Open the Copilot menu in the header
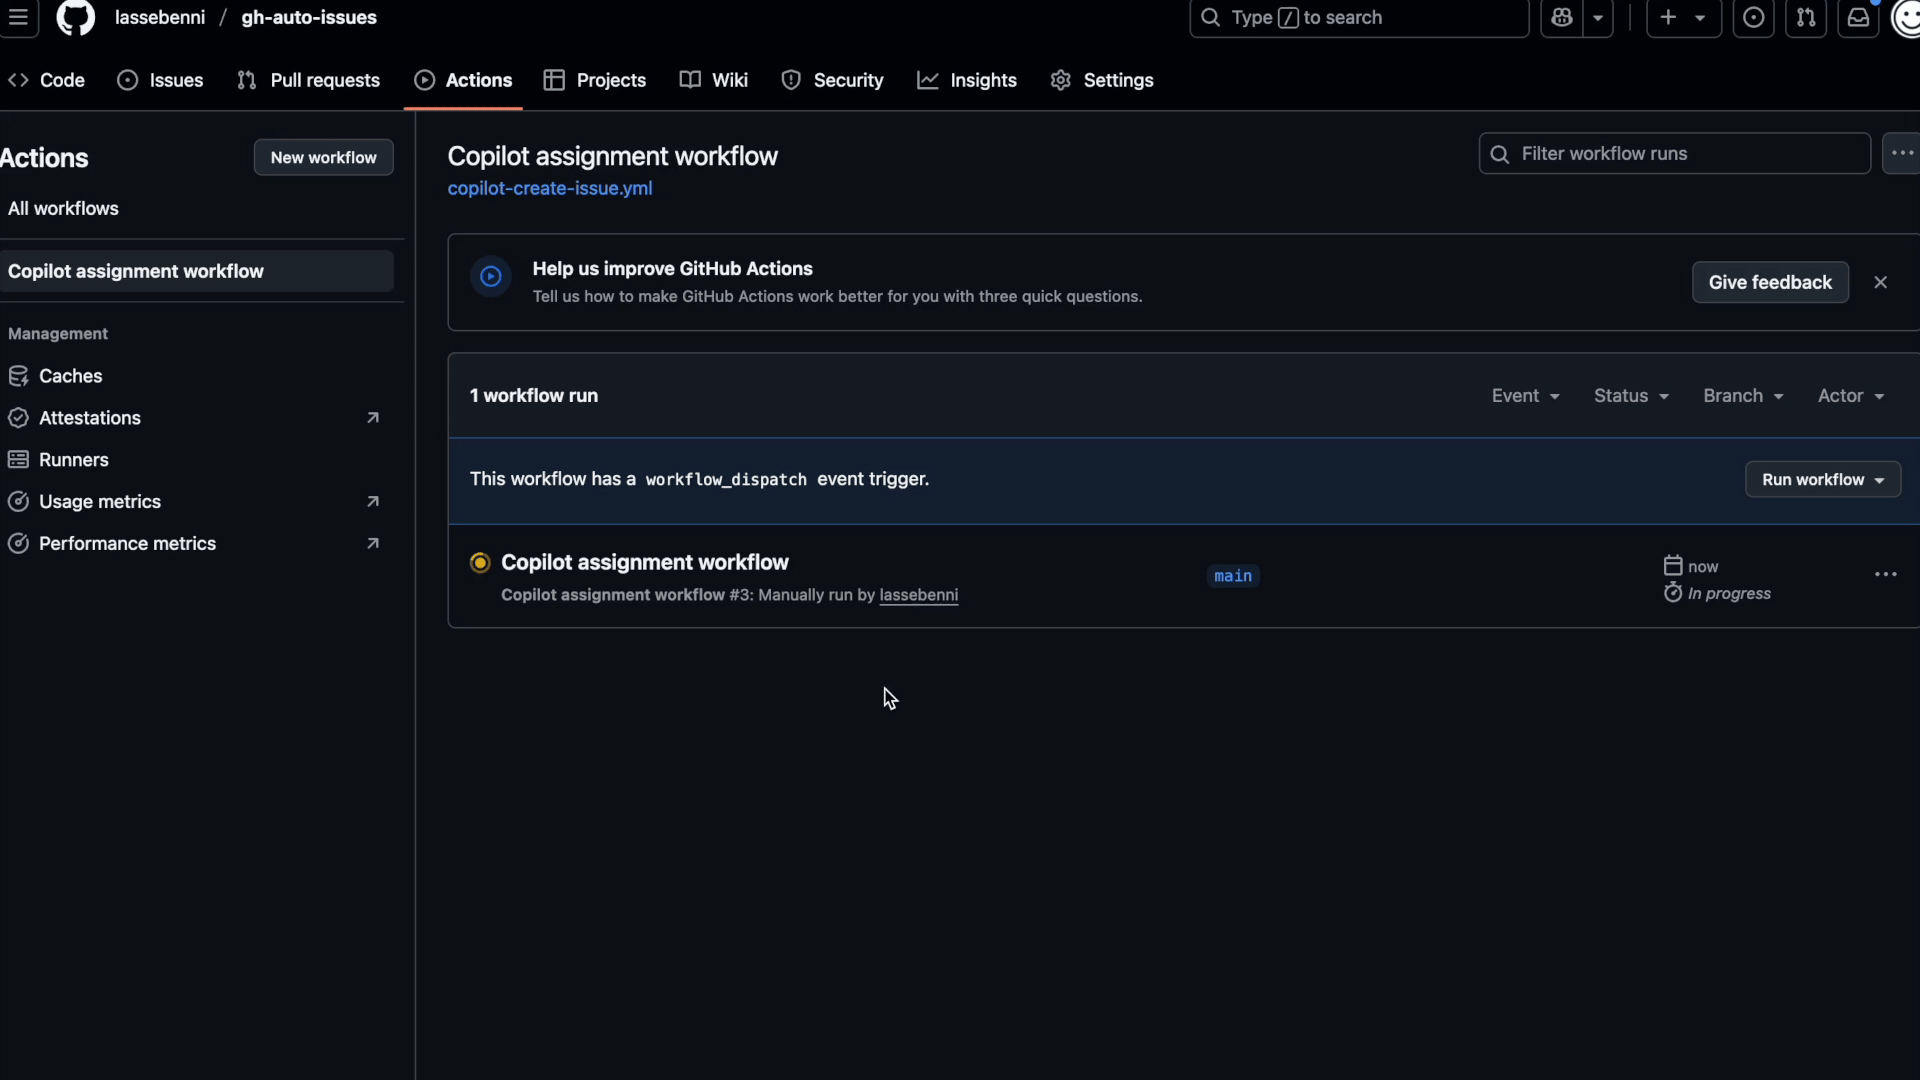 pos(1578,17)
